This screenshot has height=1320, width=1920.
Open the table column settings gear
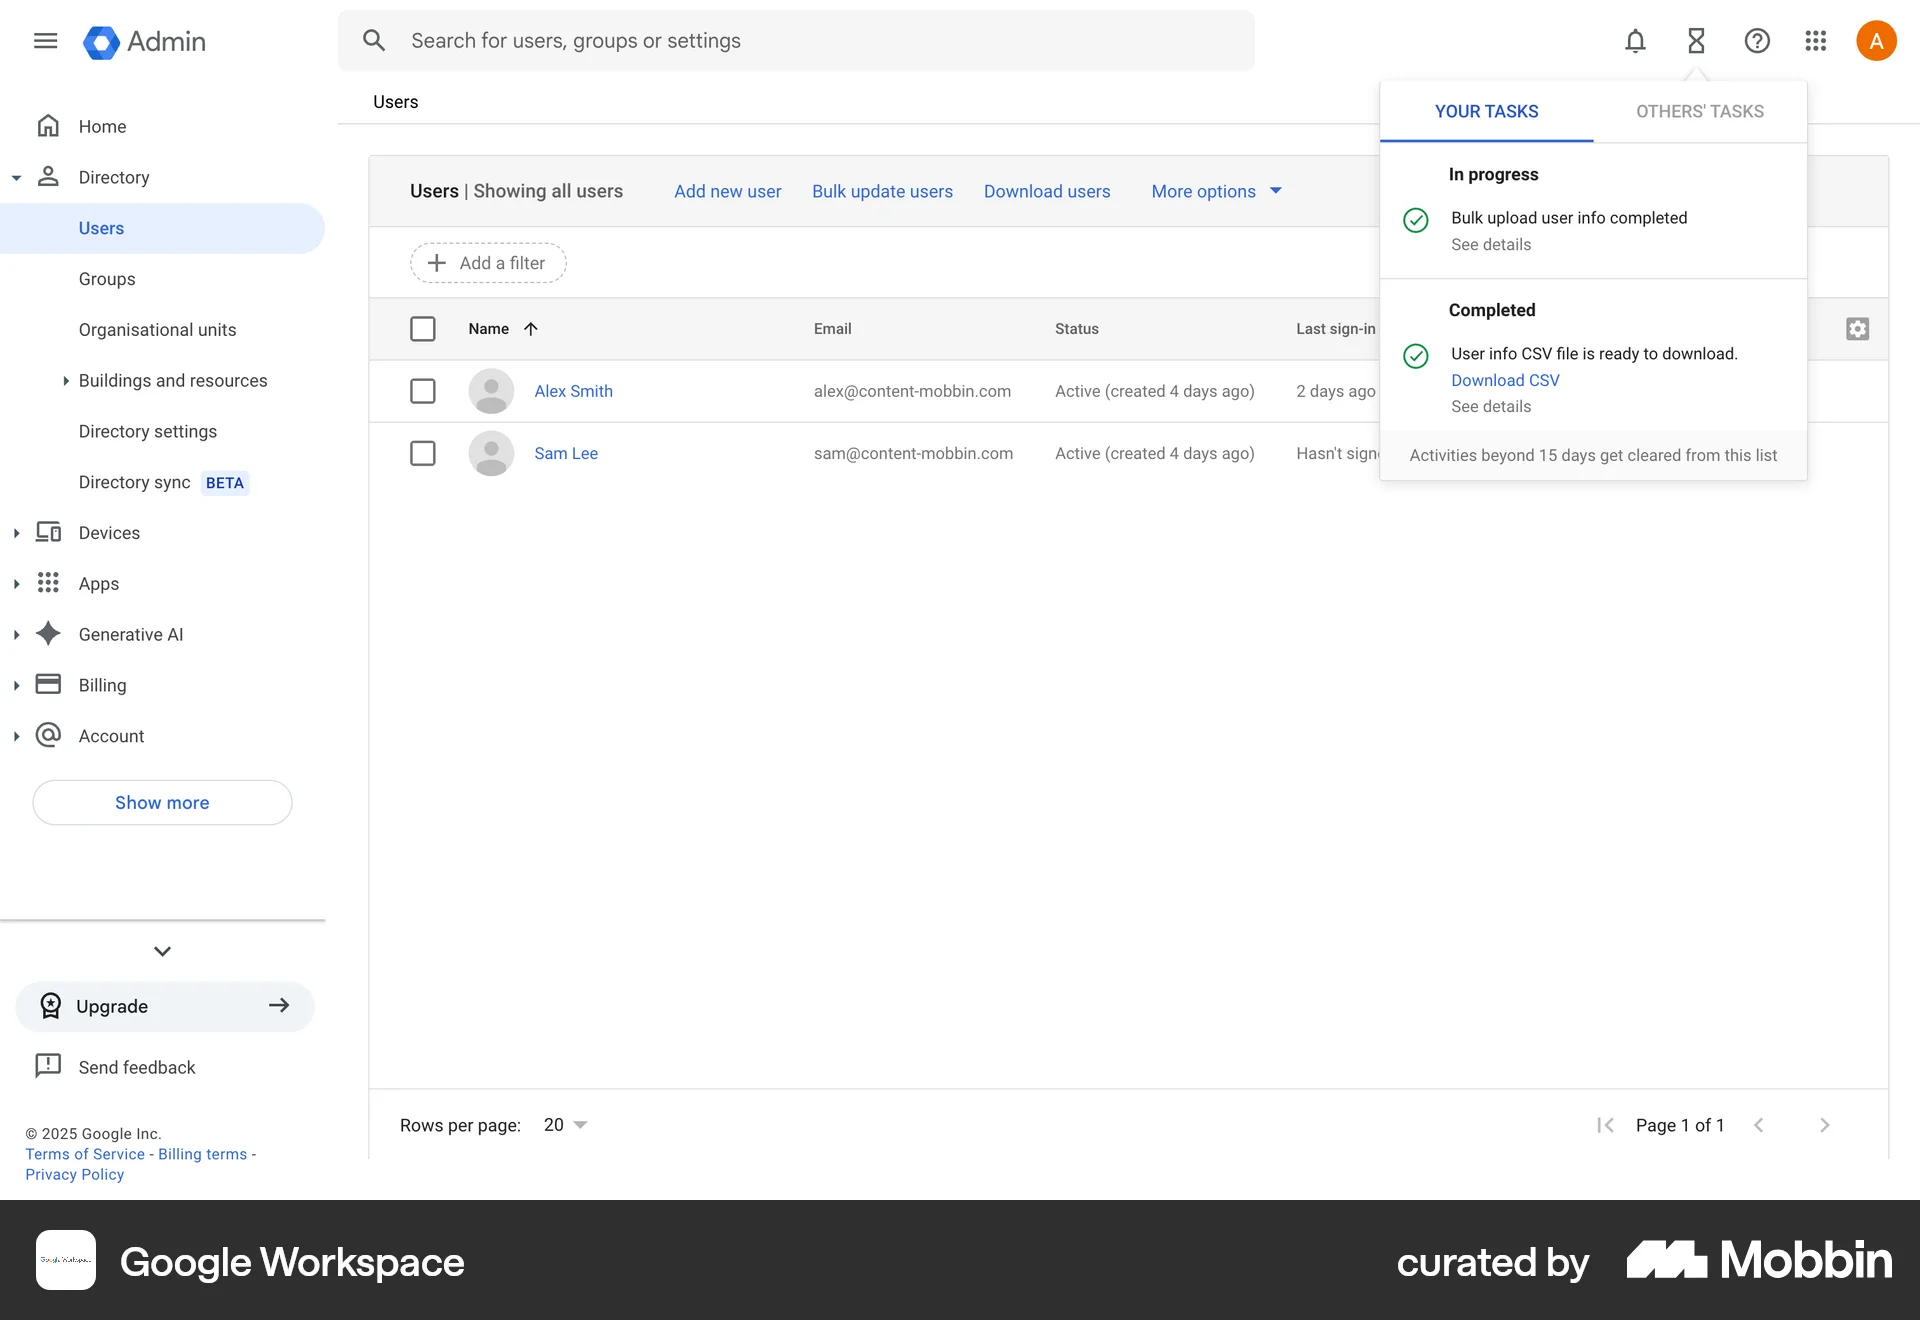pos(1857,328)
